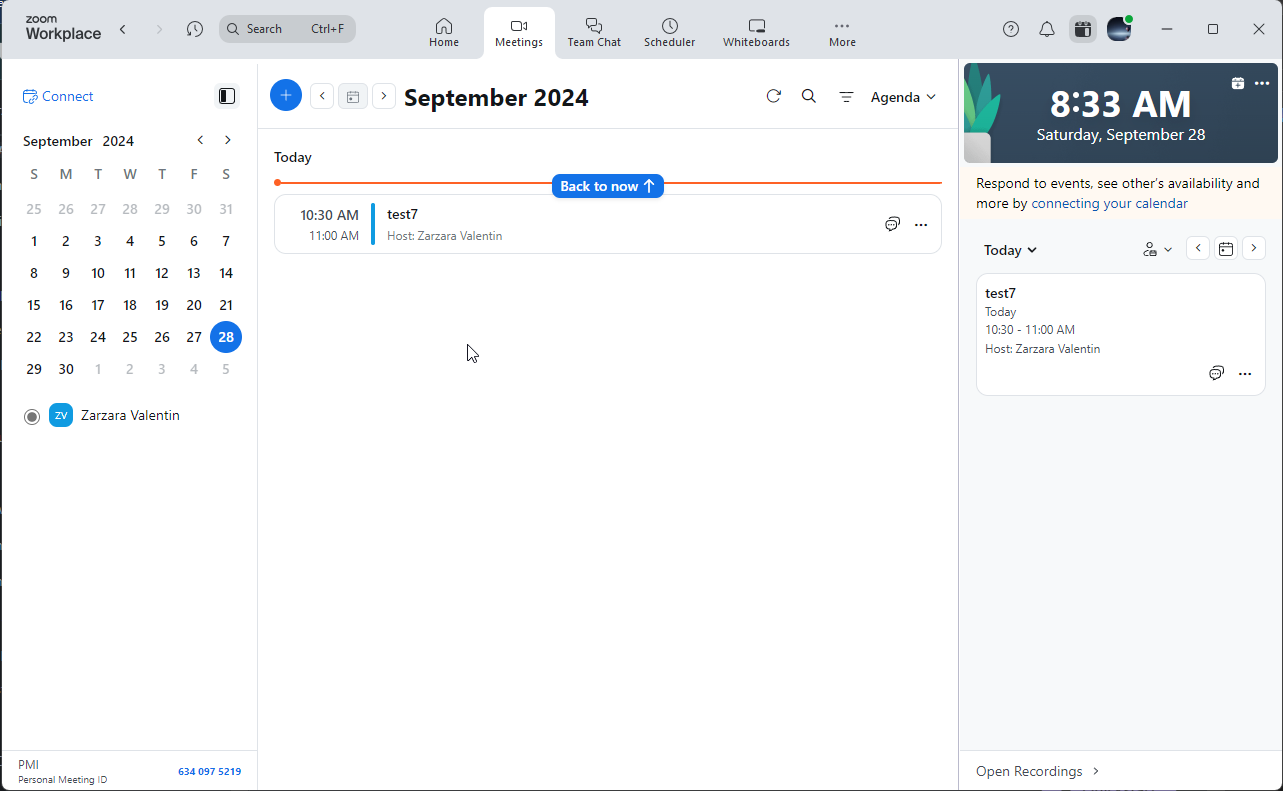This screenshot has height=791, width=1283.
Task: Expand the Agenda view dropdown
Action: tap(903, 97)
